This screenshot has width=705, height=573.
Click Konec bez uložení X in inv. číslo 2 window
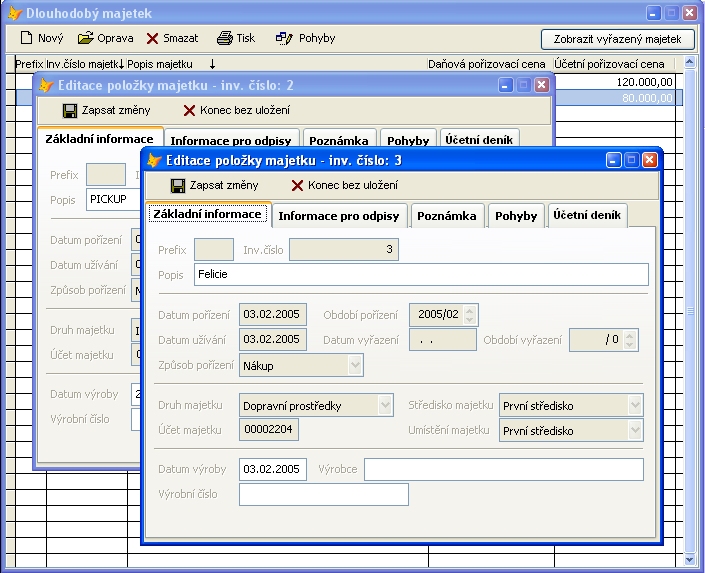189,110
